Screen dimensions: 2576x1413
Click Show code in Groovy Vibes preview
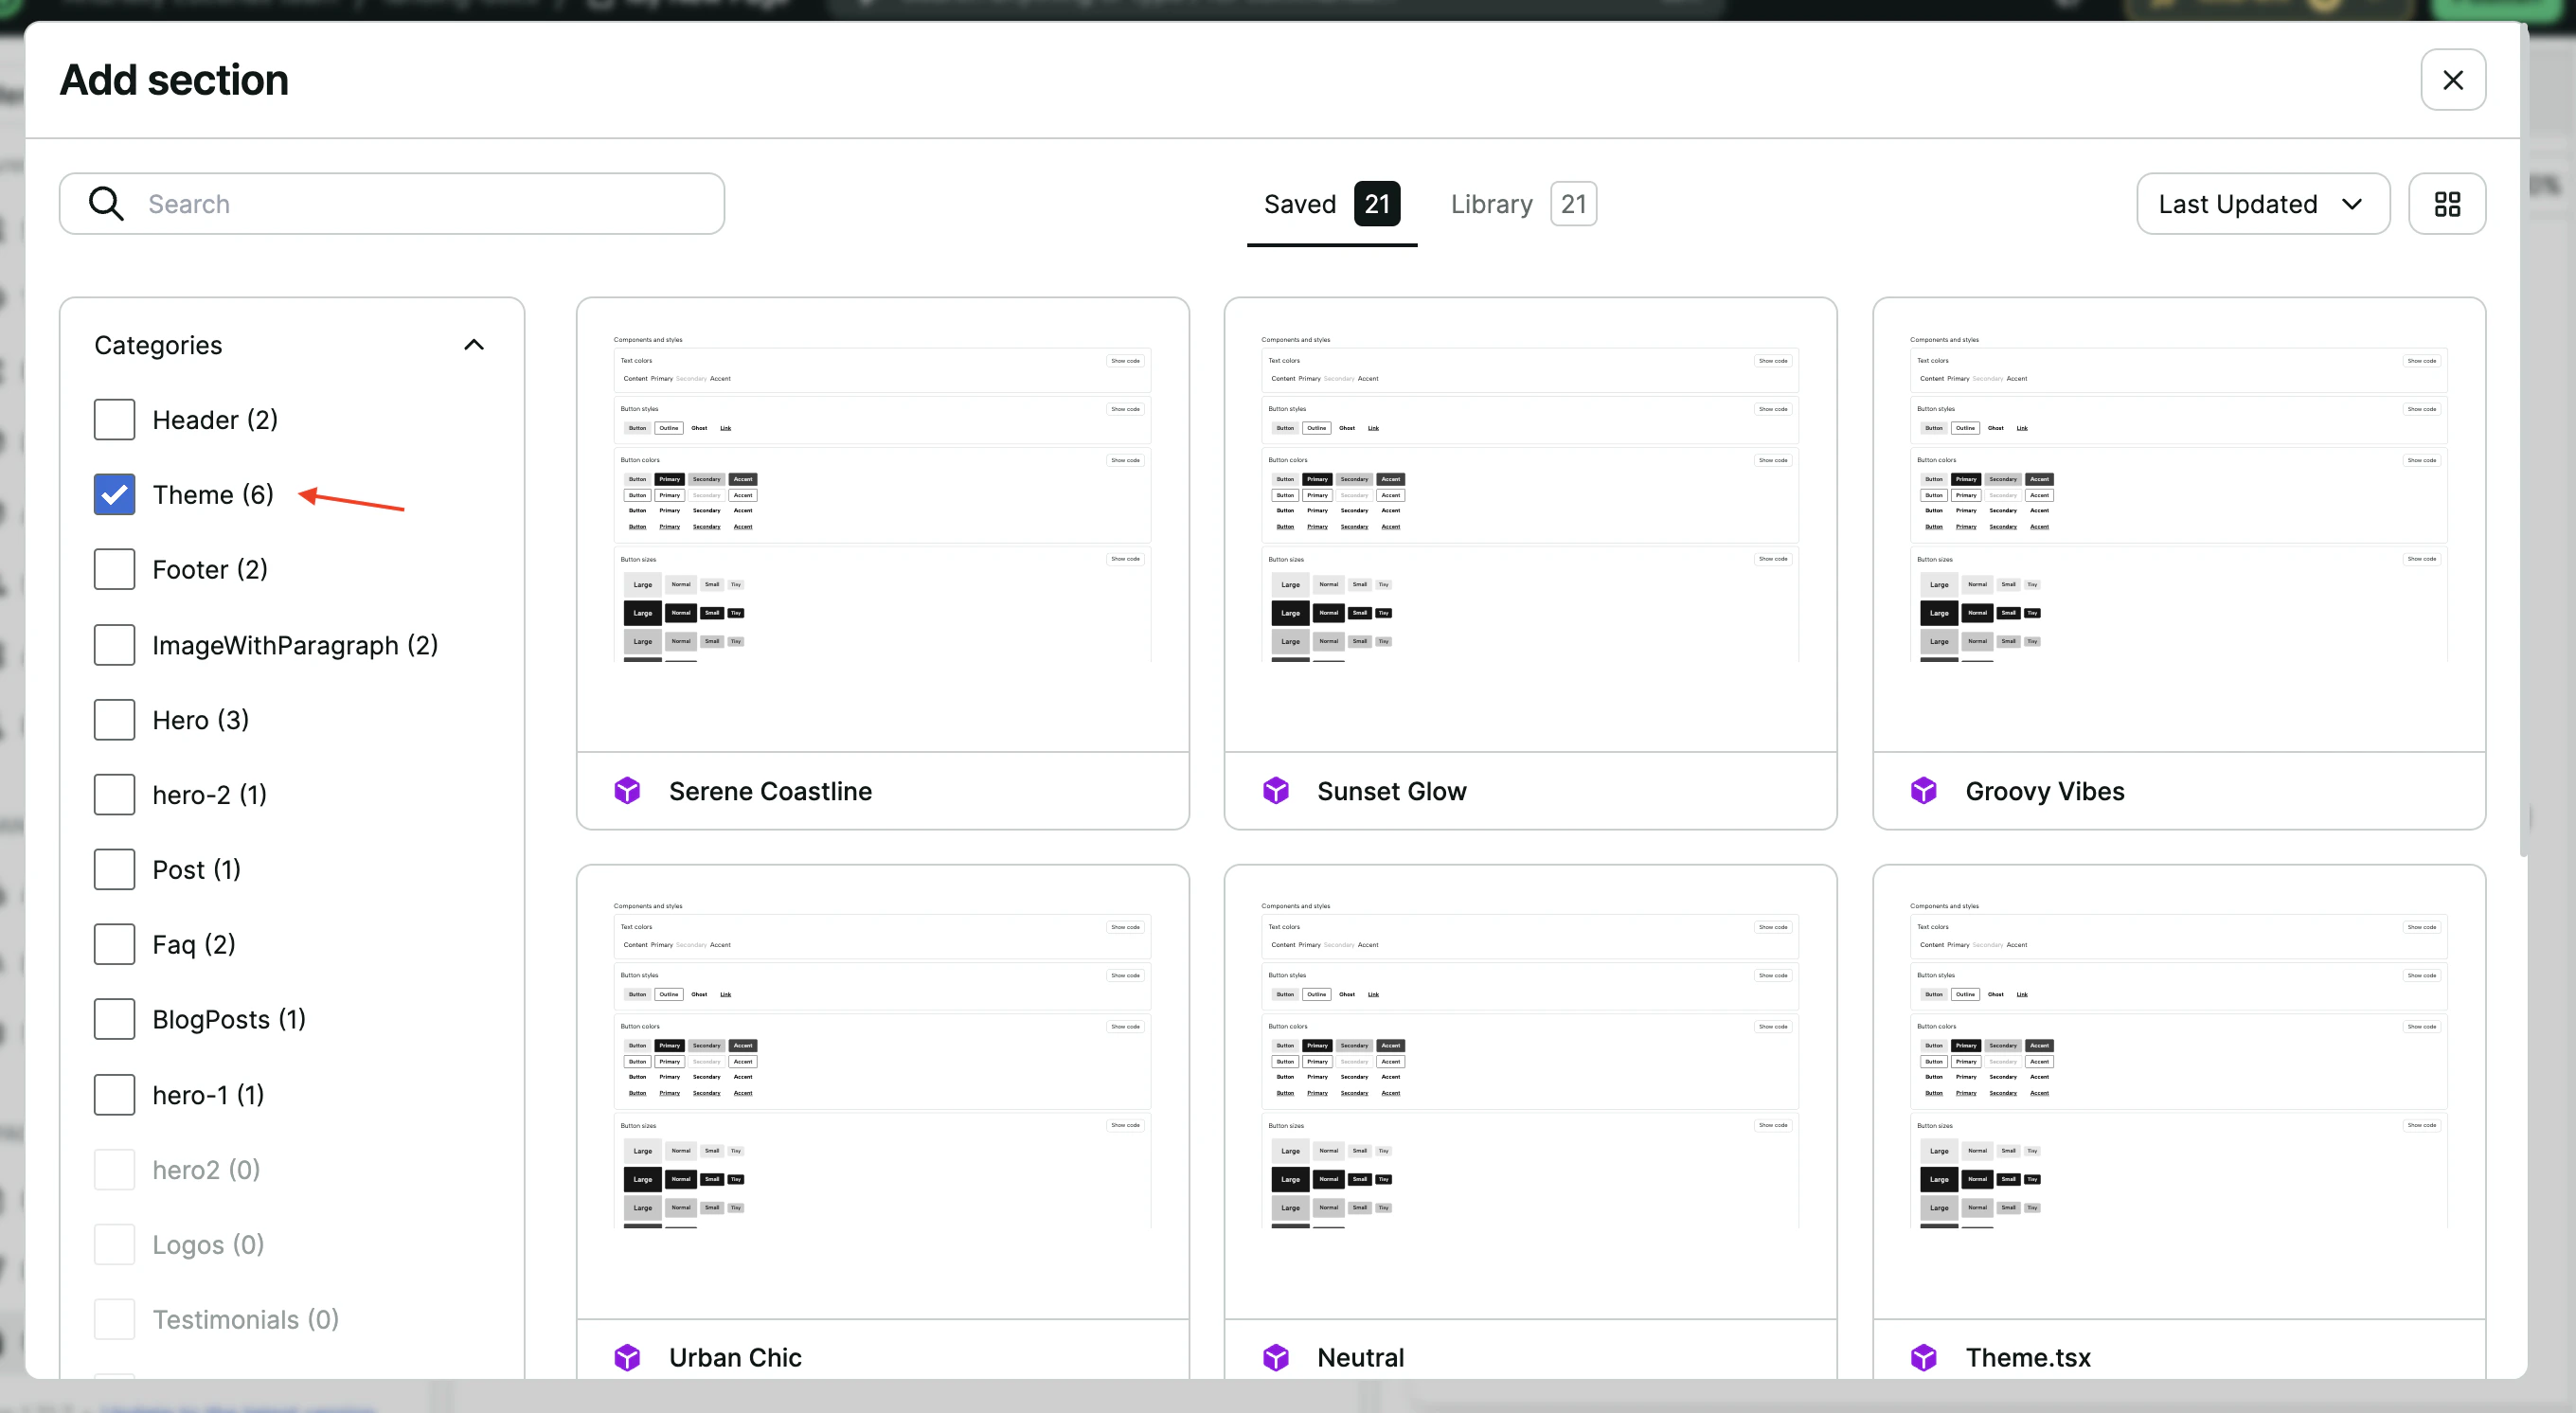(2421, 361)
